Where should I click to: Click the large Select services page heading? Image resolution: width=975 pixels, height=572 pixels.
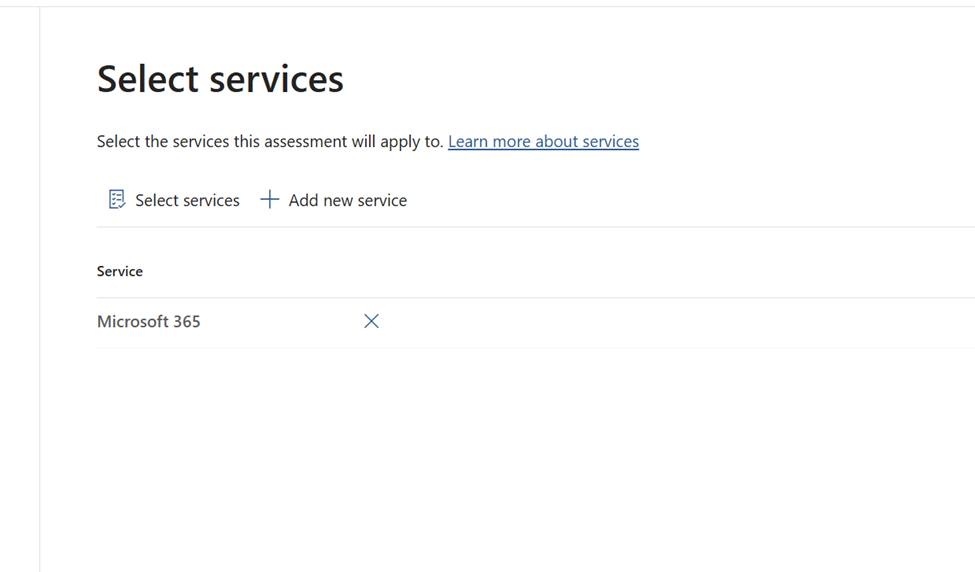tap(220, 79)
